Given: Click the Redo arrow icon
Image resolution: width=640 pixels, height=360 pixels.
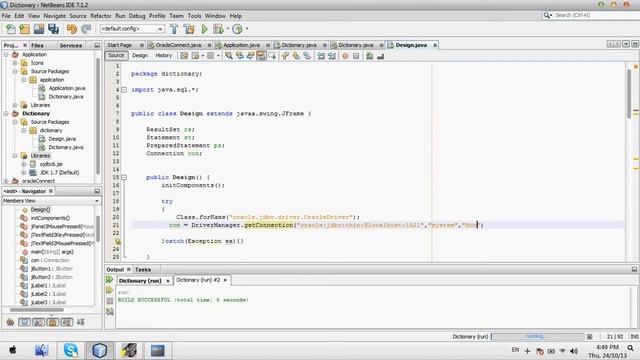Looking at the screenshot, I should point(86,29).
